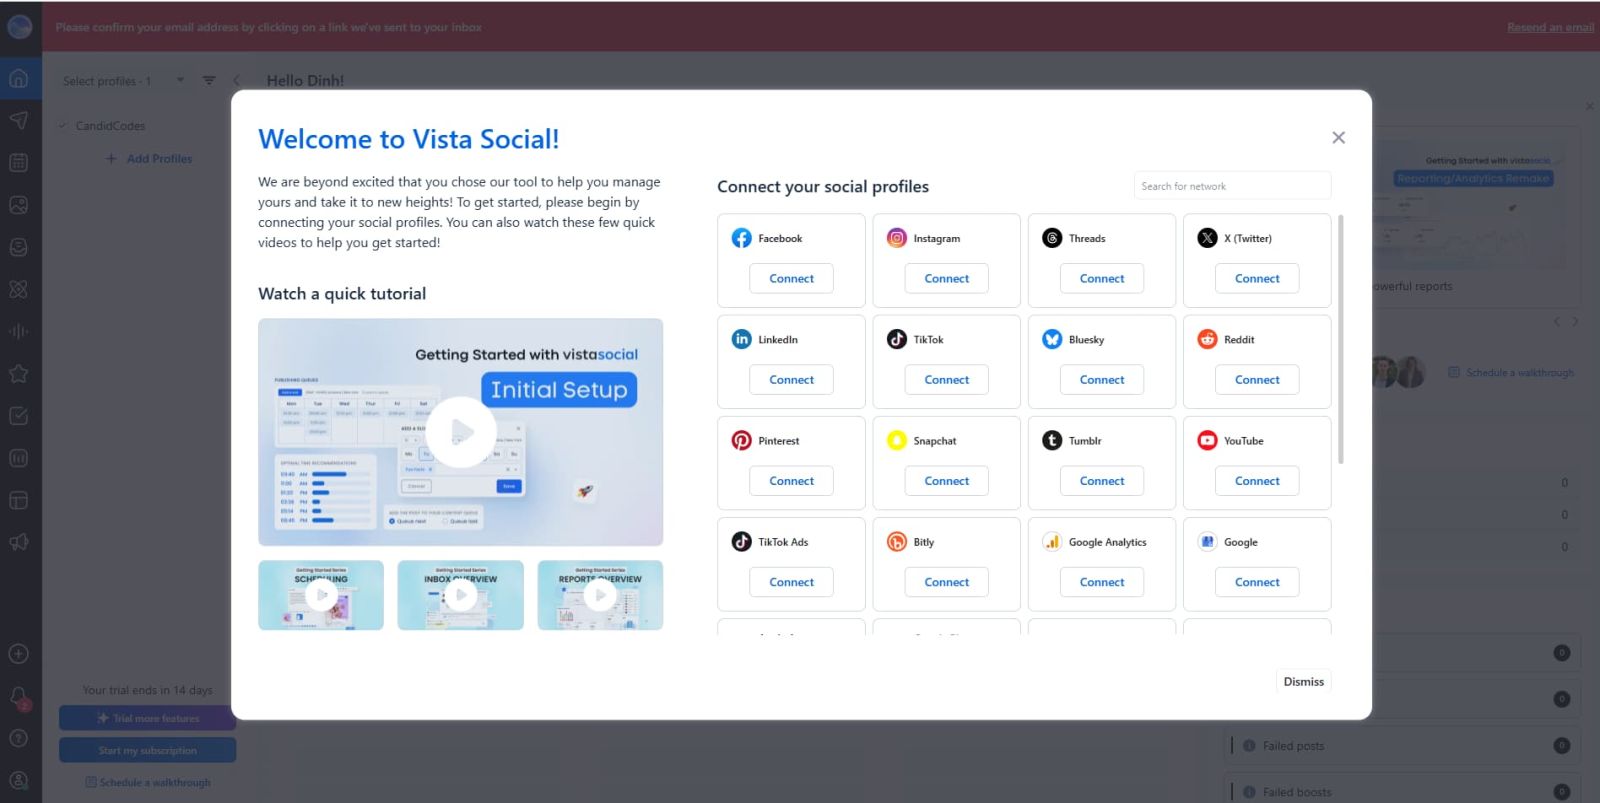The height and width of the screenshot is (803, 1600).
Task: Open the Select profiles dropdown
Action: tap(123, 81)
